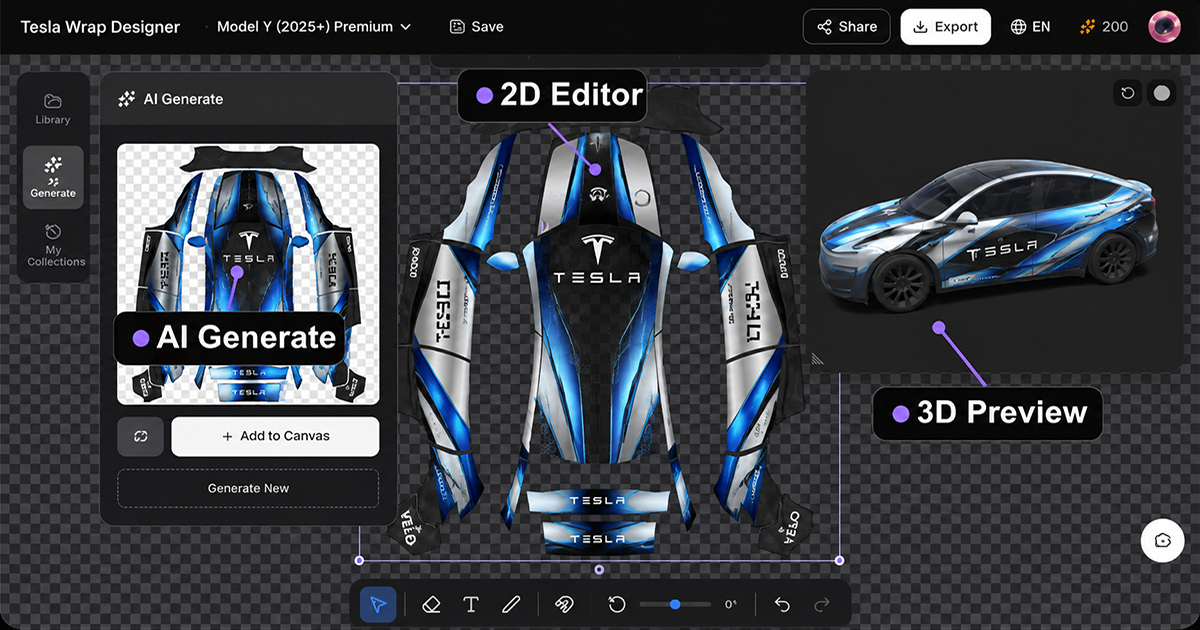Open the Generate sidebar tab
1200x630 pixels.
53,177
